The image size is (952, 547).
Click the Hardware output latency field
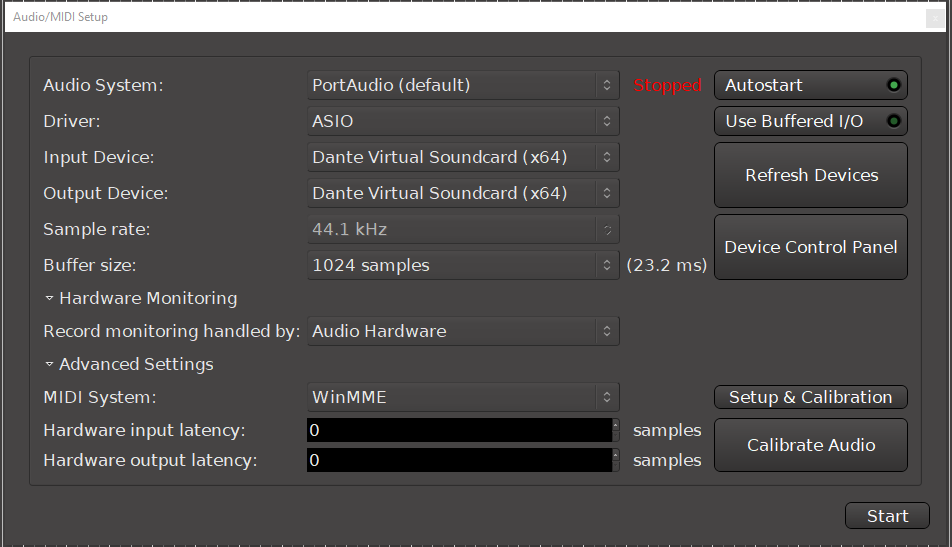[x=458, y=461]
